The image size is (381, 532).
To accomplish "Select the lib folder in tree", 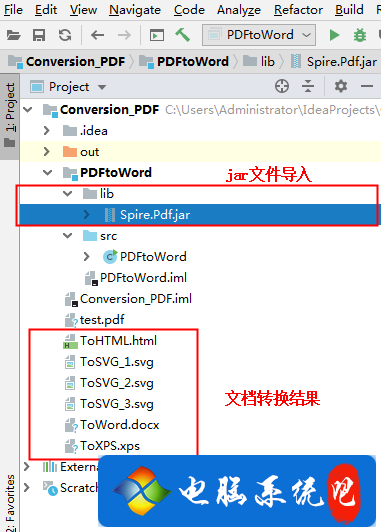I will pos(107,194).
